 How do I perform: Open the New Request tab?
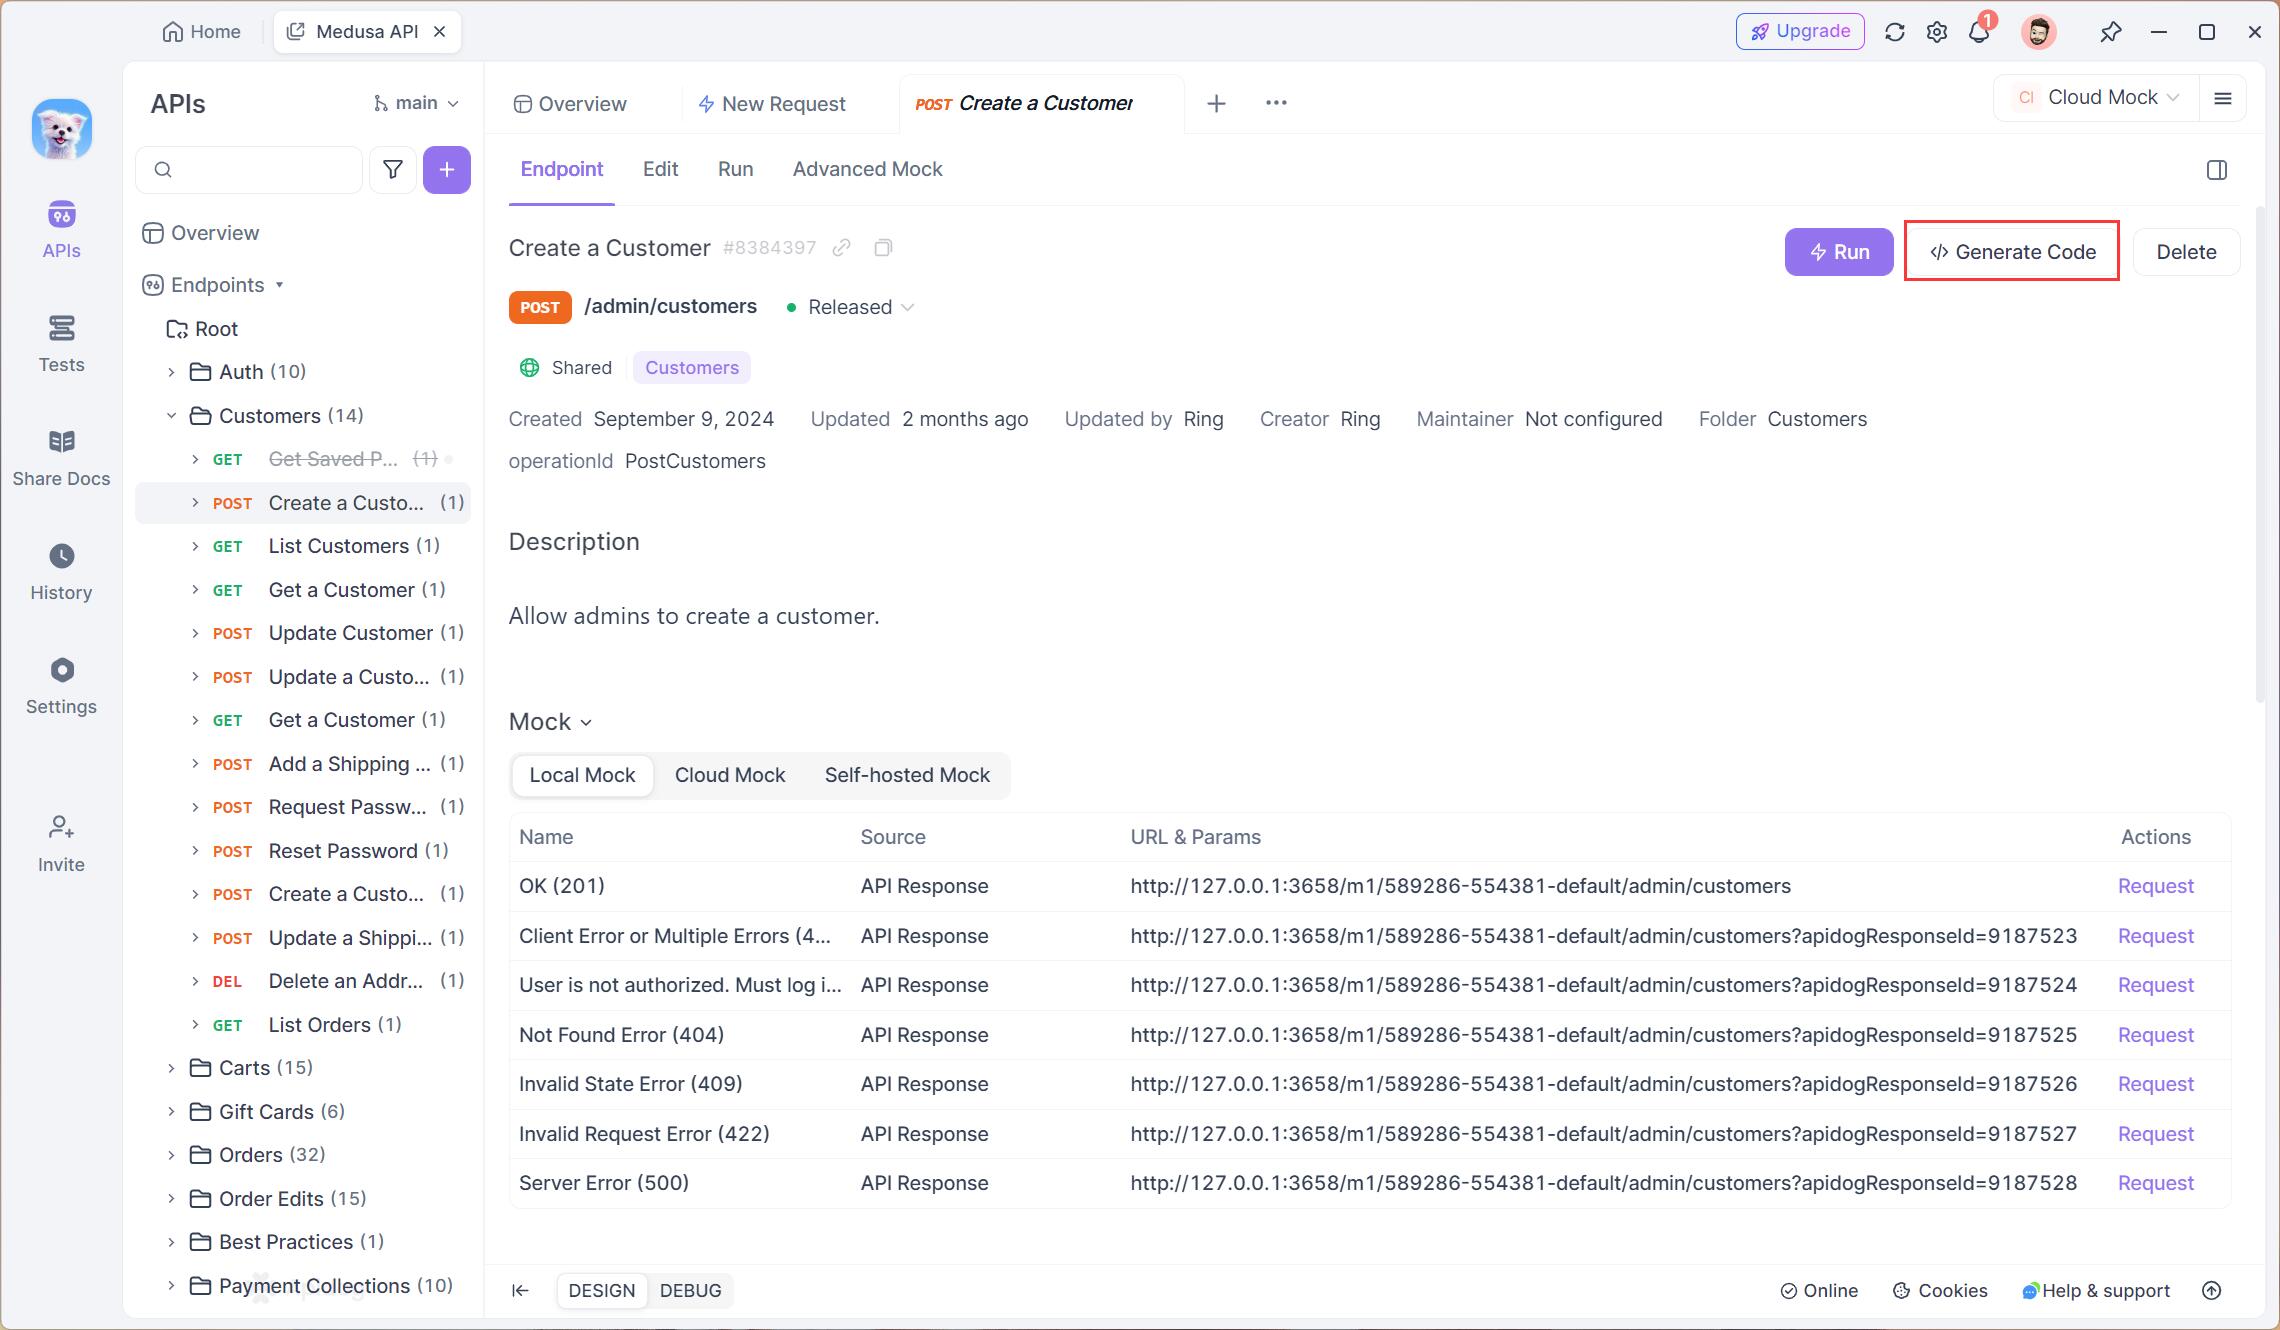(772, 104)
